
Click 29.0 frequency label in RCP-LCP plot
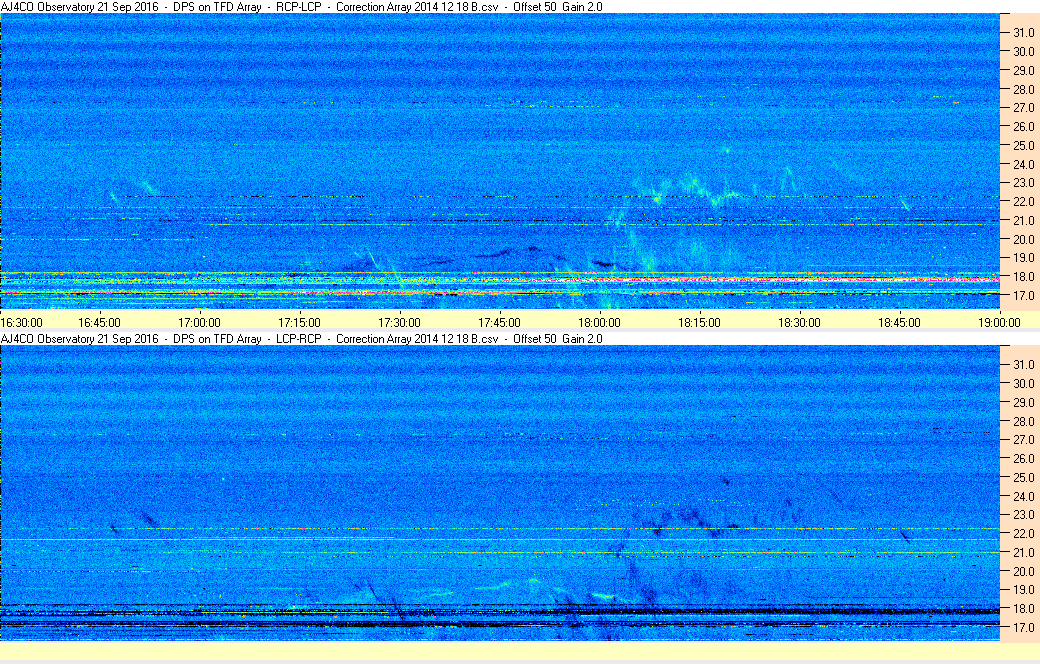1023,70
